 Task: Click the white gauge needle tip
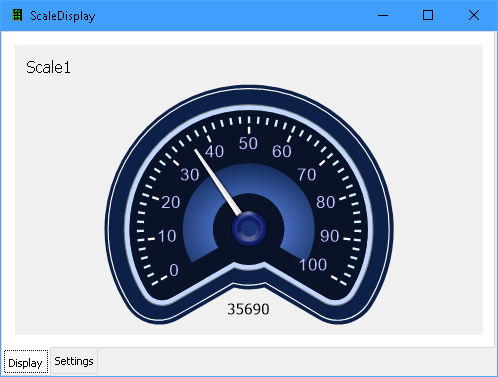click(x=196, y=151)
